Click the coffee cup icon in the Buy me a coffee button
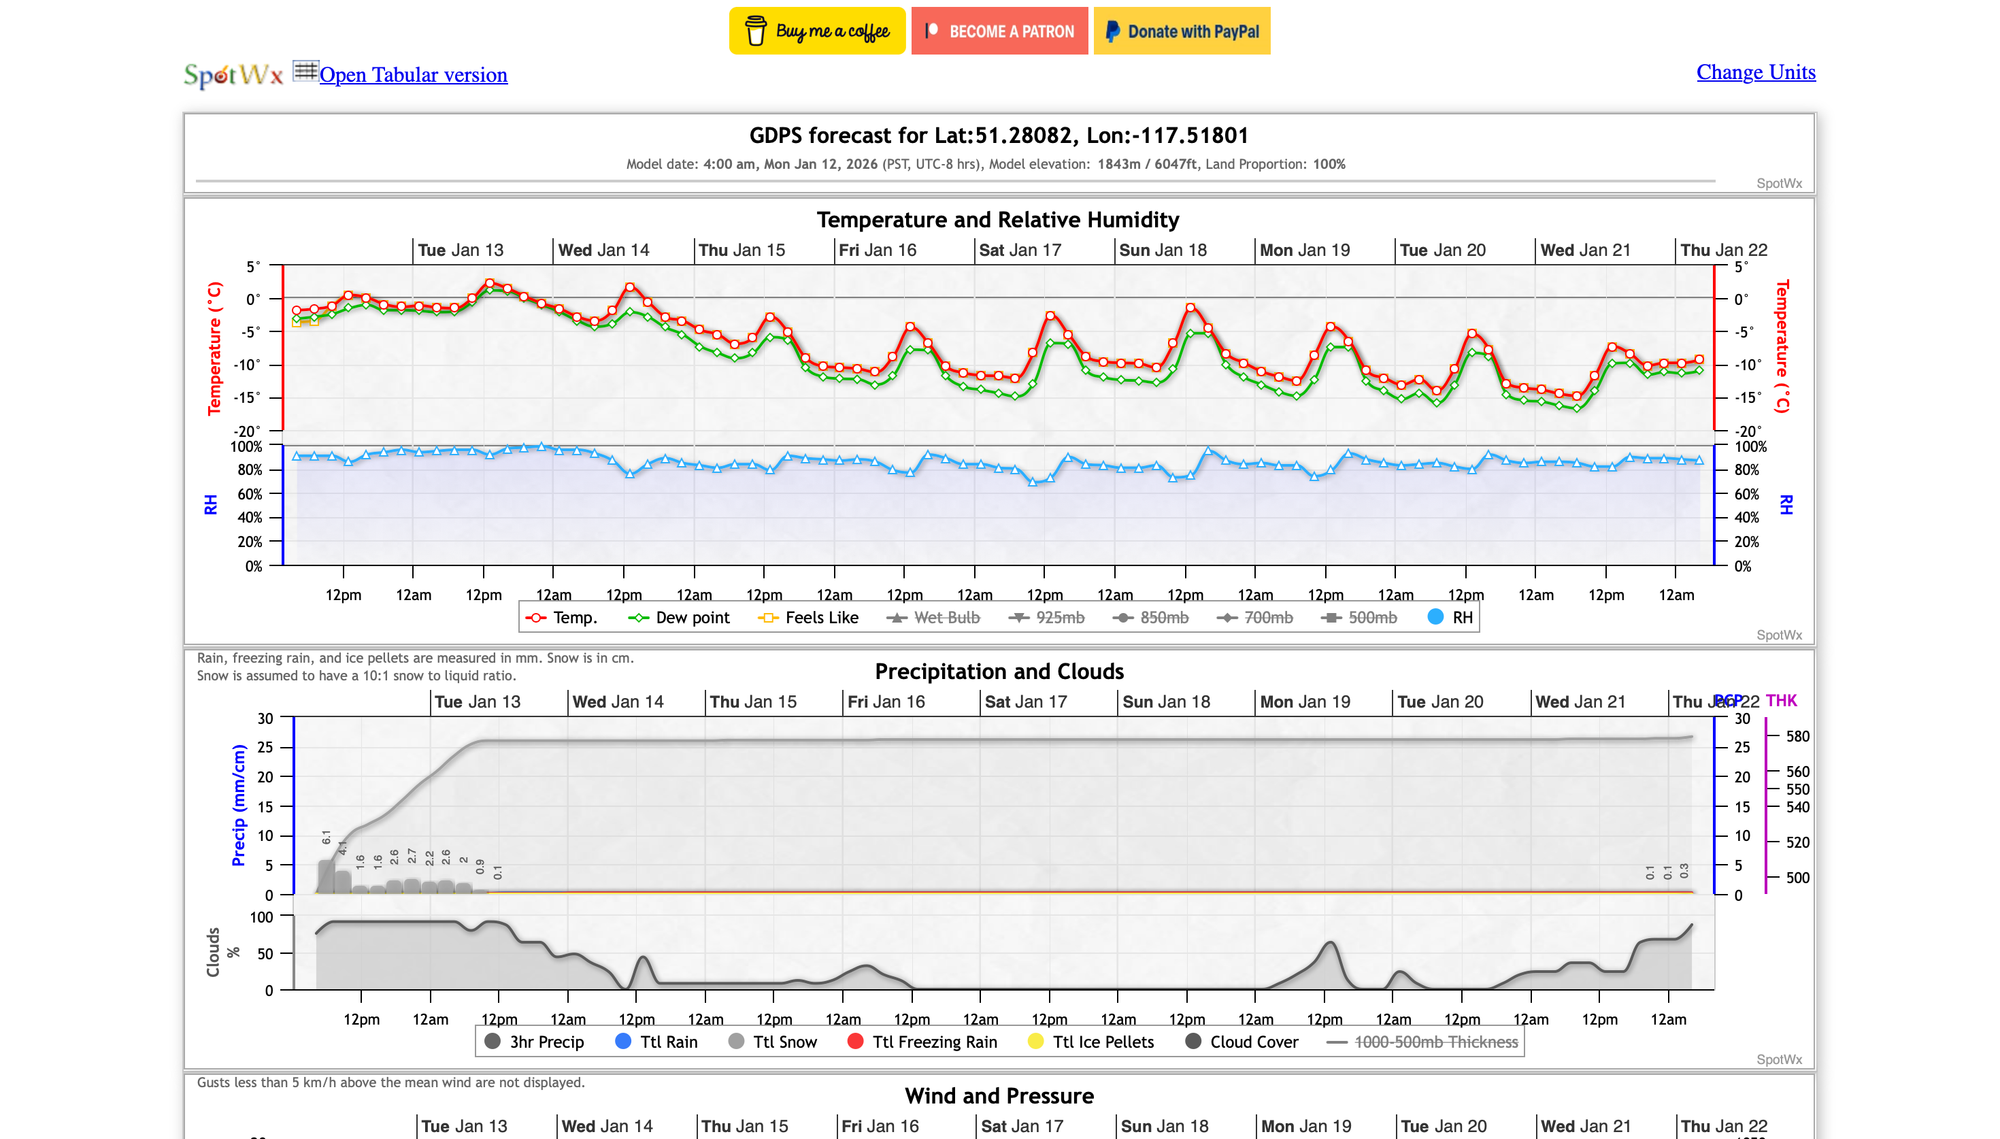The width and height of the screenshot is (2000, 1139). (756, 31)
